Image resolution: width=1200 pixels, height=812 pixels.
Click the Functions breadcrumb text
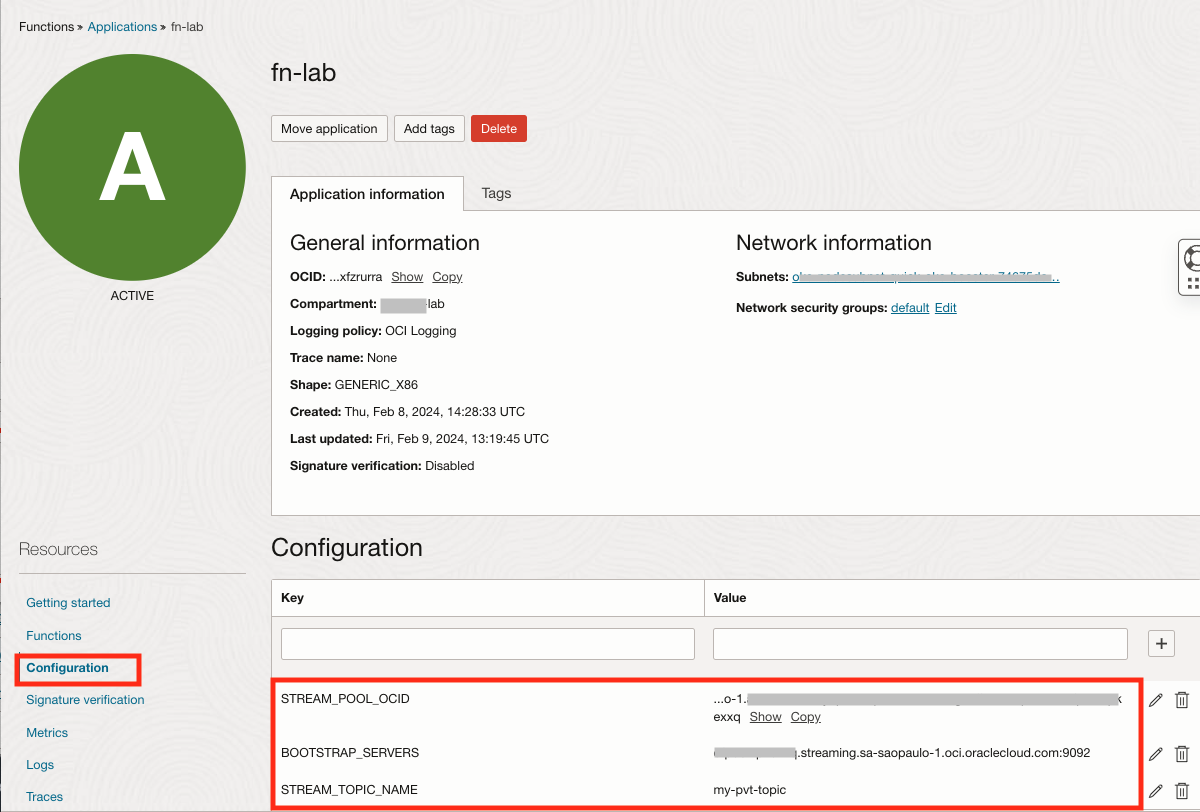click(47, 27)
